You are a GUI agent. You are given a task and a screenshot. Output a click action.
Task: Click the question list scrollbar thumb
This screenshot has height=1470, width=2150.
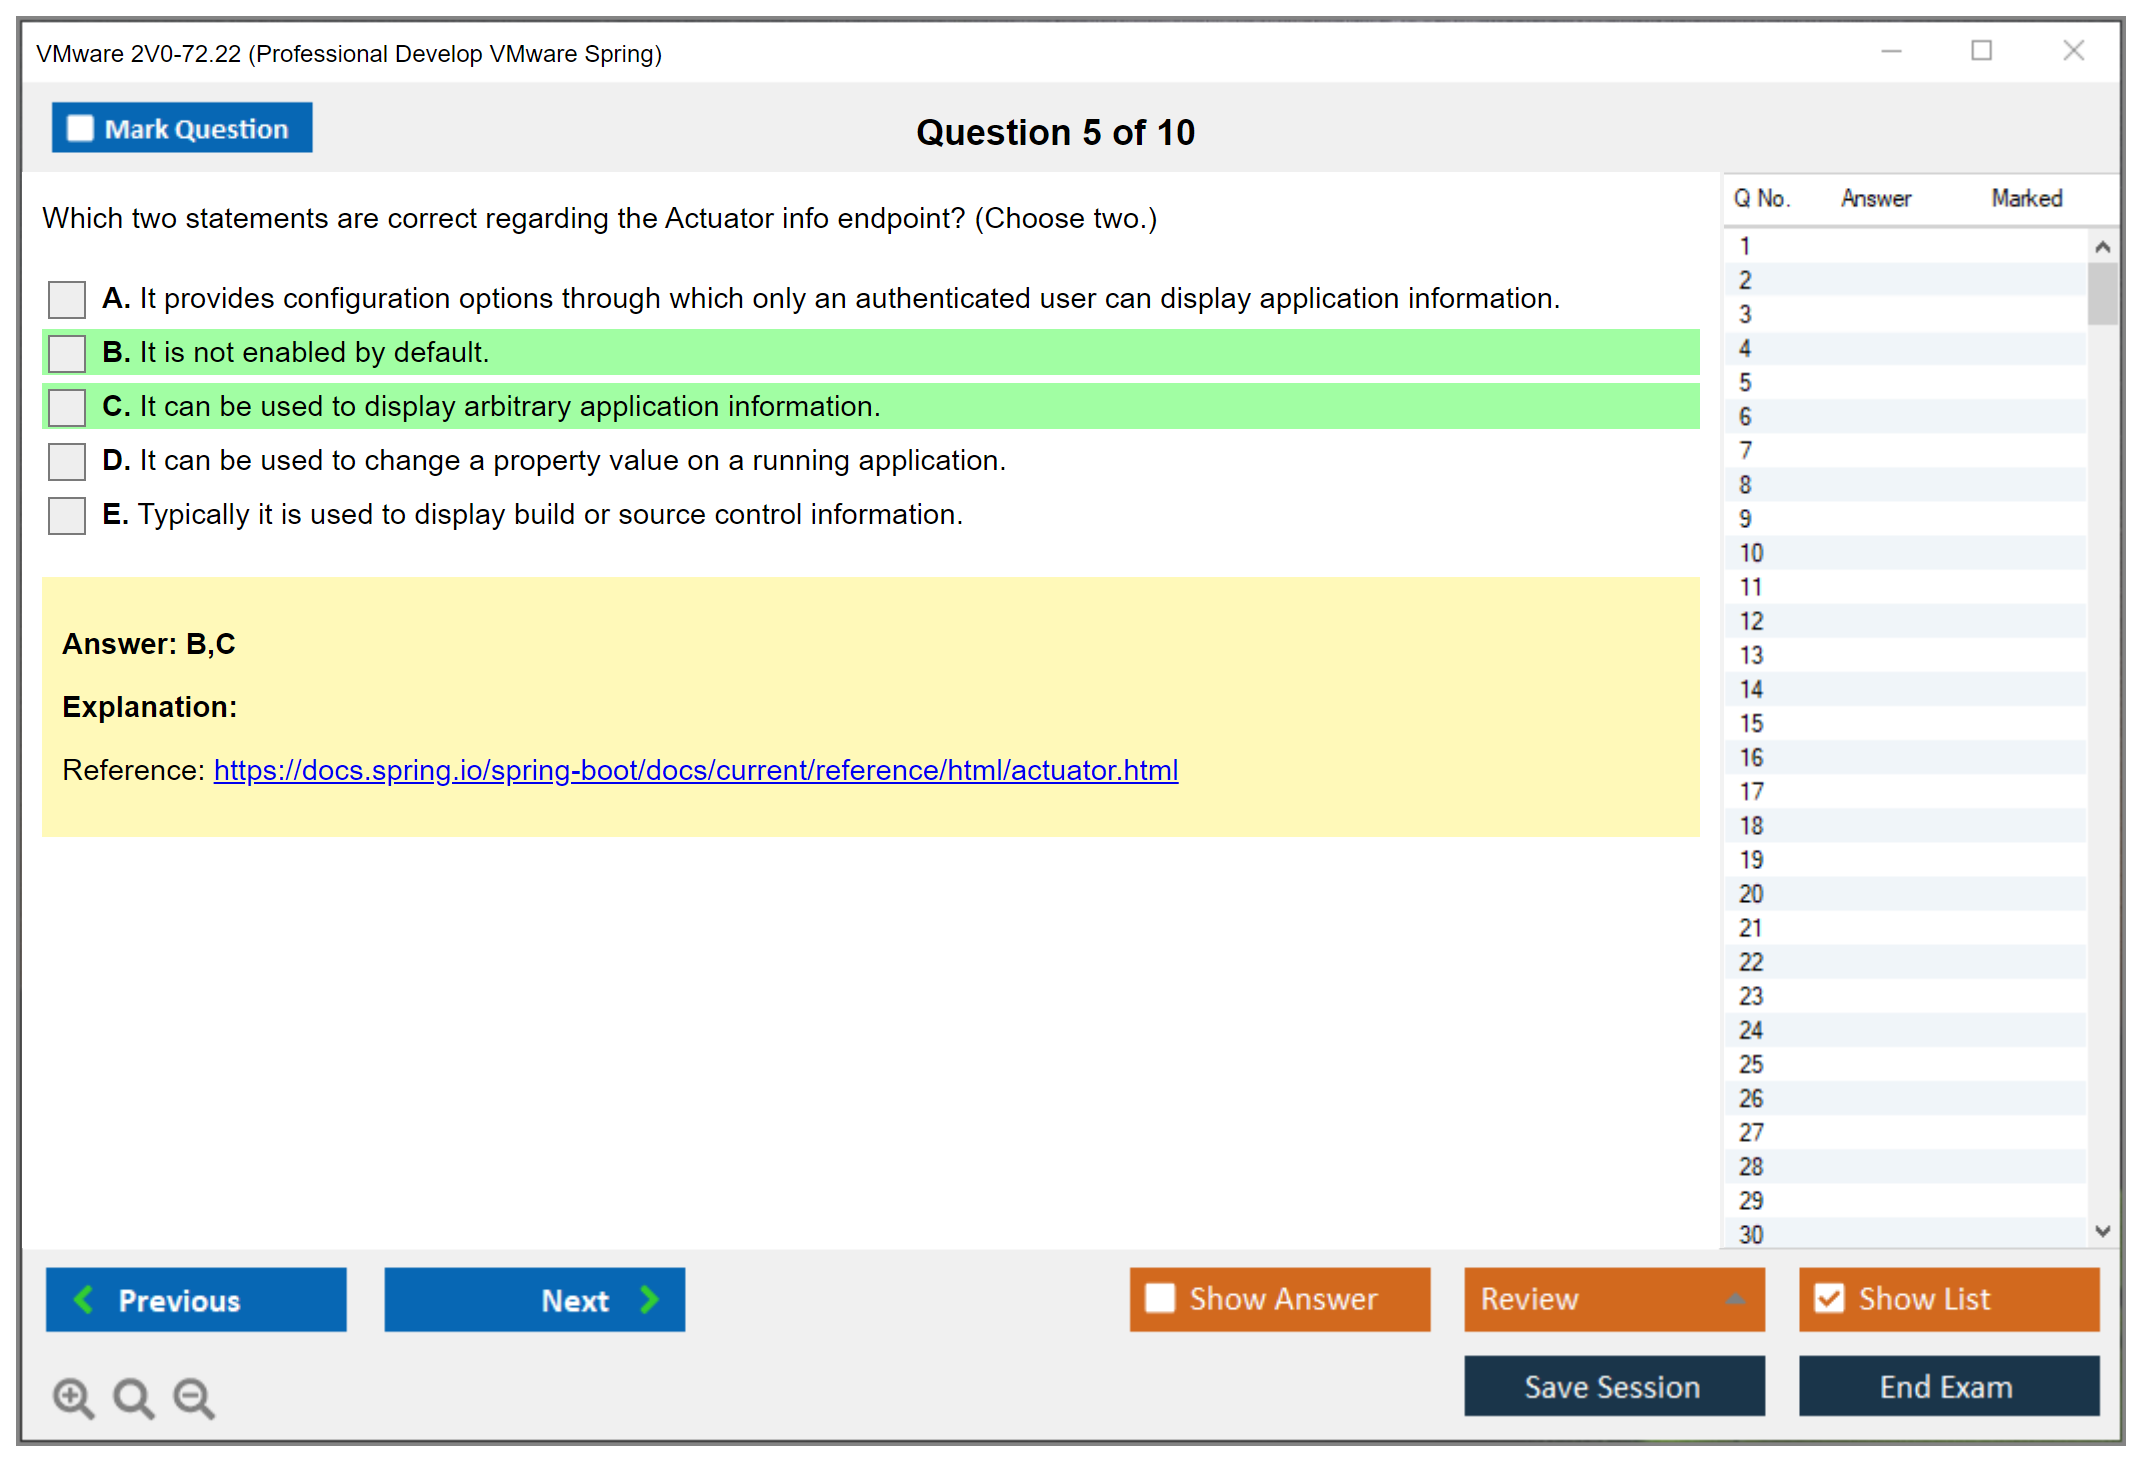(2102, 292)
